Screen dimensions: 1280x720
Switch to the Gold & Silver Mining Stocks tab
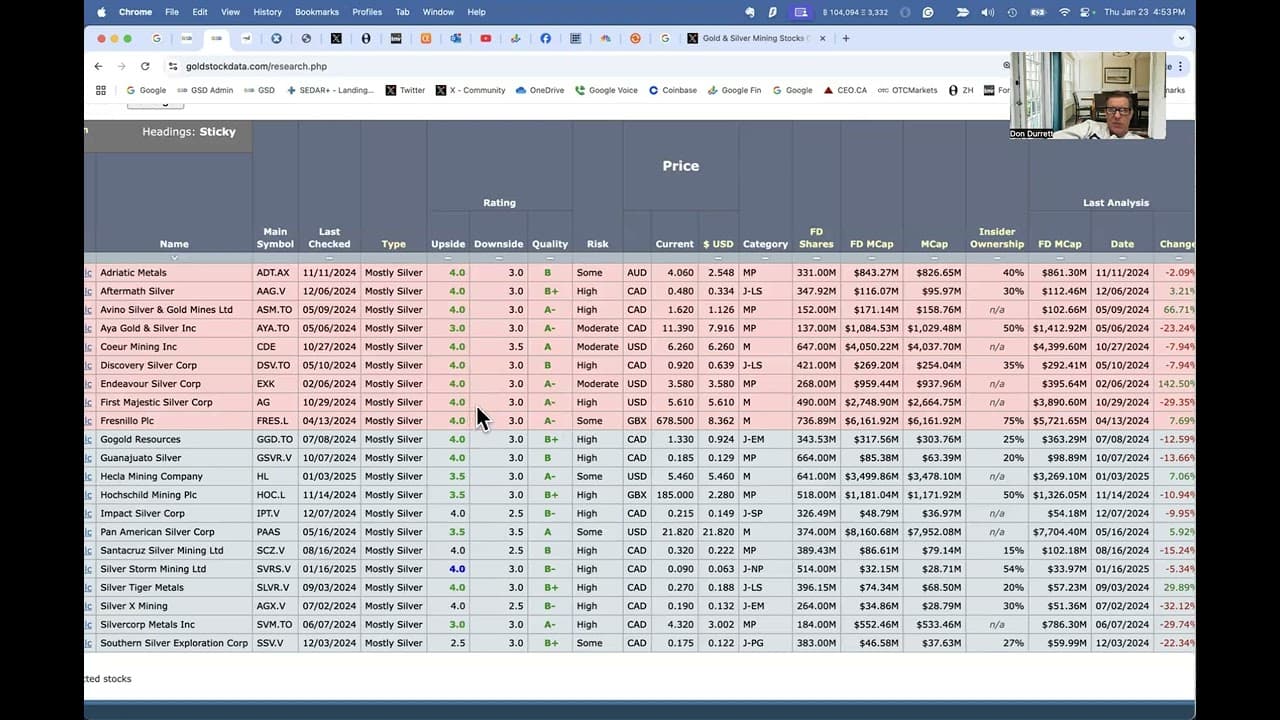(756, 38)
